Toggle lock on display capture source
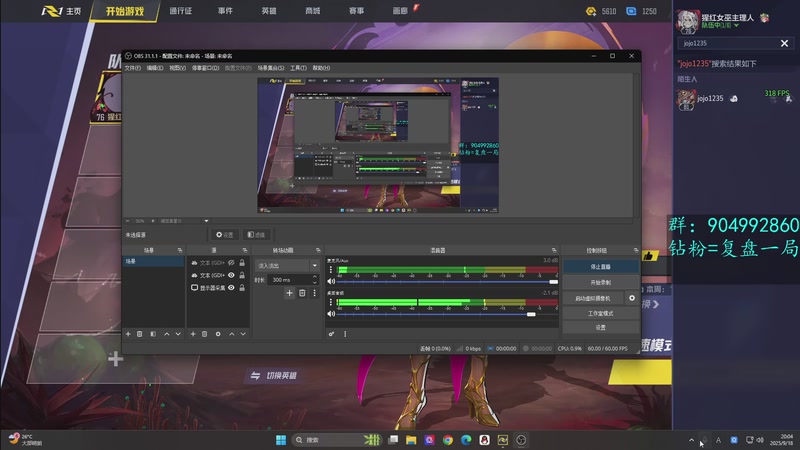 [242, 288]
